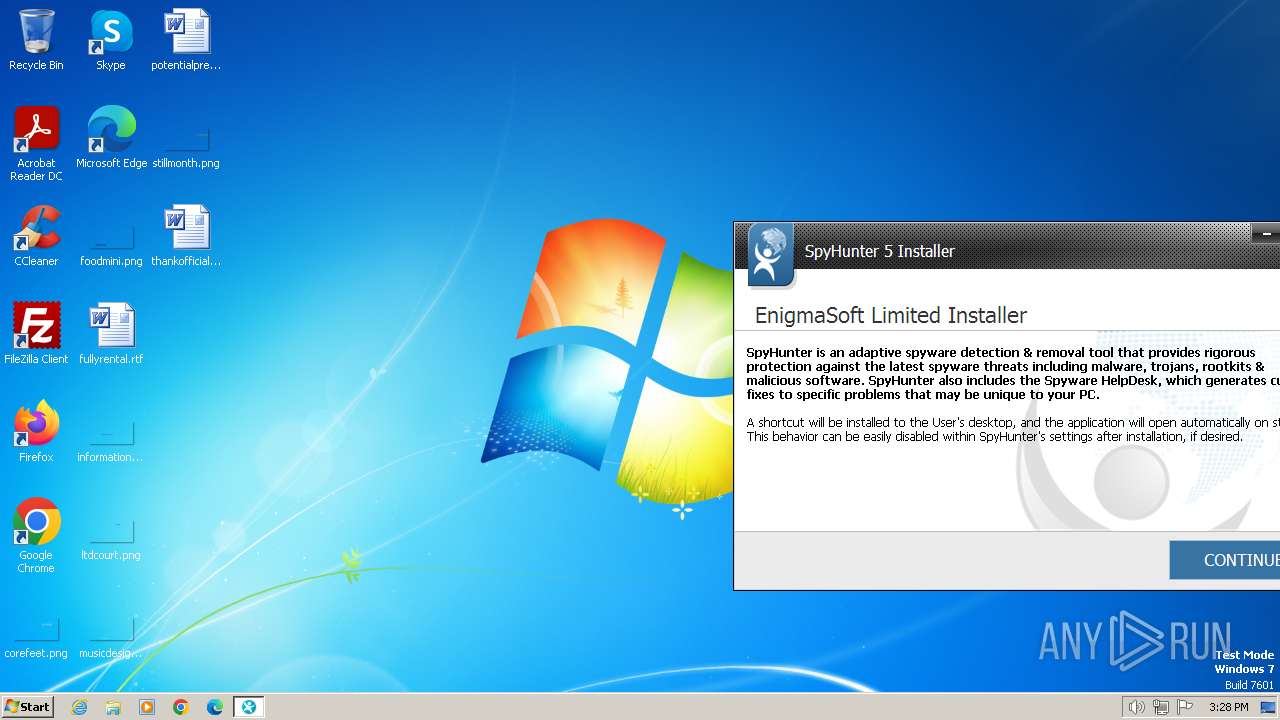The height and width of the screenshot is (720, 1280).
Task: Open the potentialpre… Word document
Action: 186,40
